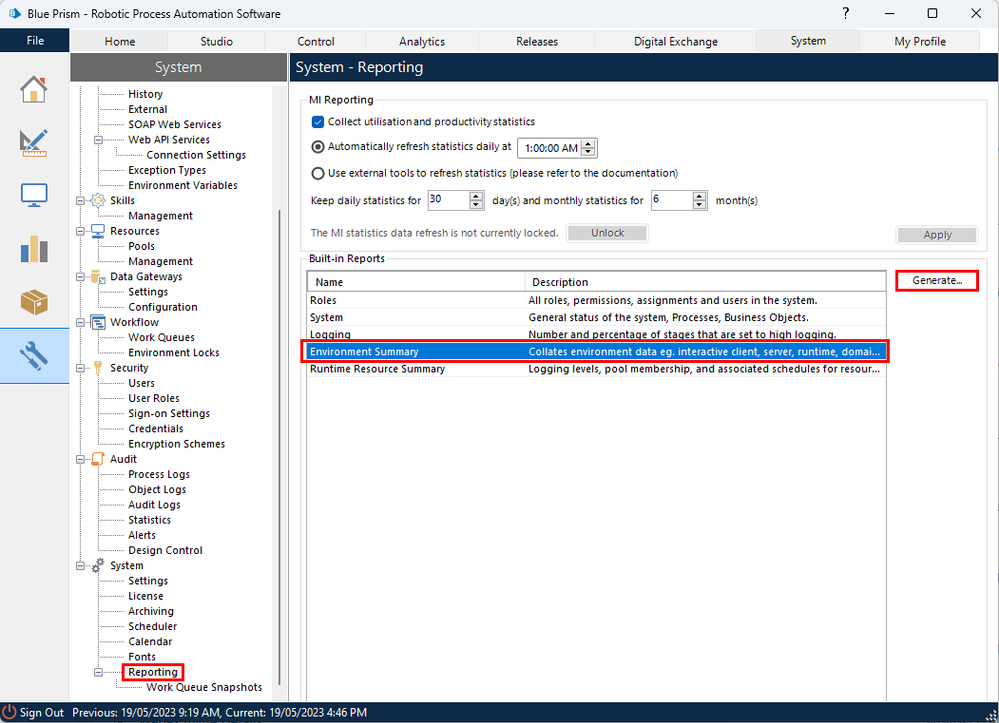Click the Skills tree node icon

point(97,201)
